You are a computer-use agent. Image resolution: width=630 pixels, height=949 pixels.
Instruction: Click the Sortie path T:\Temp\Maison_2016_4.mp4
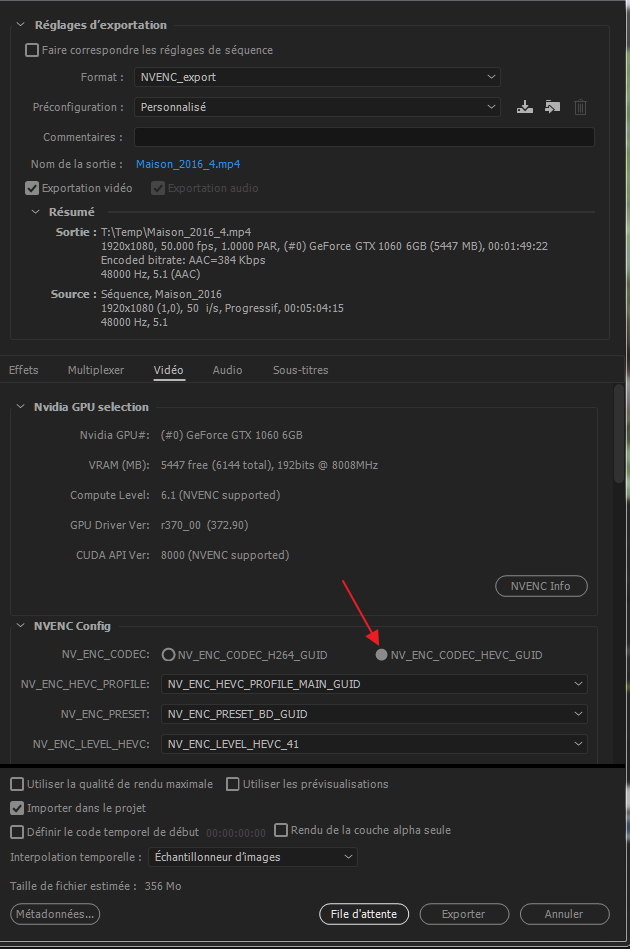coord(176,232)
